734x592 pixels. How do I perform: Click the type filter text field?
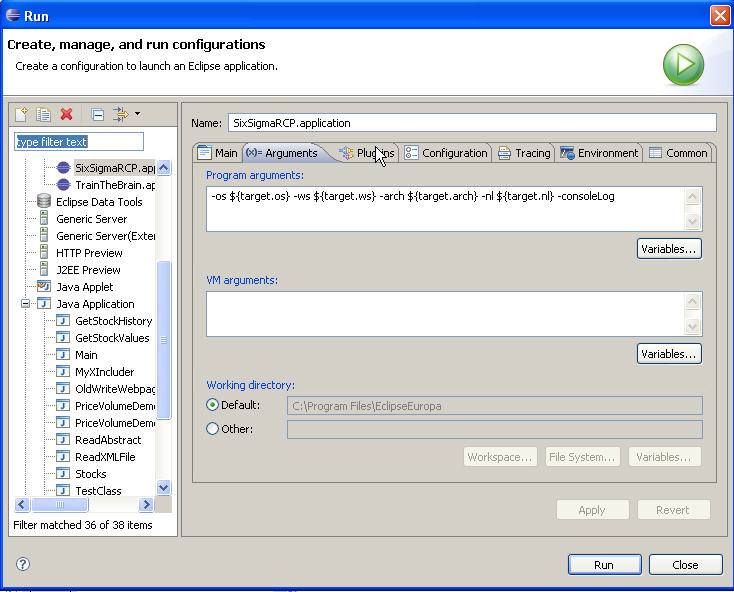tap(79, 142)
